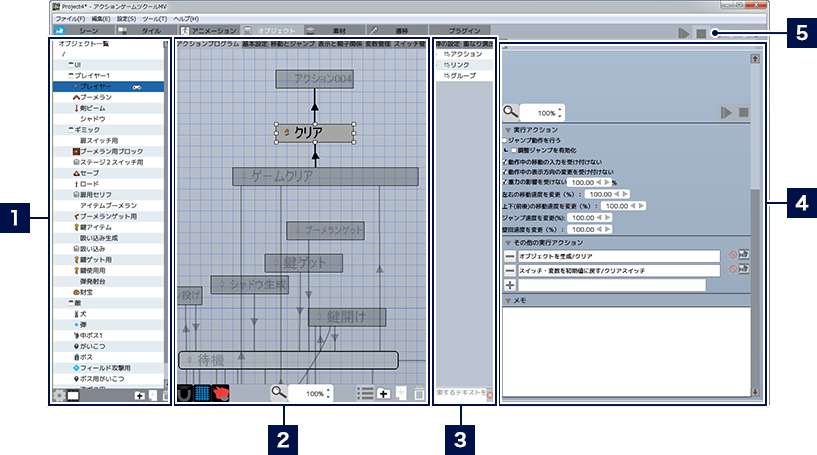Collapse the 実行アクション section
Screen dimensions: 817x455
pos(508,130)
